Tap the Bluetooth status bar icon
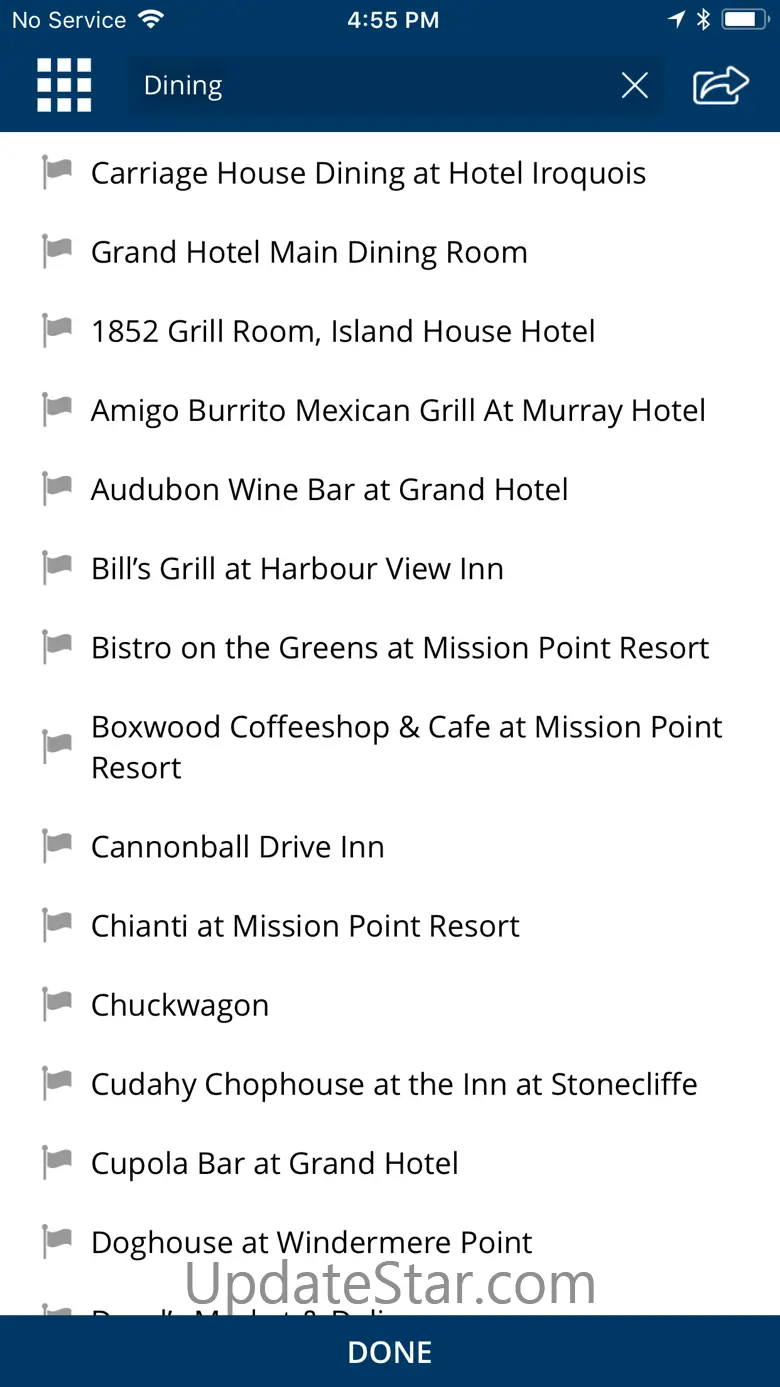 (703, 19)
